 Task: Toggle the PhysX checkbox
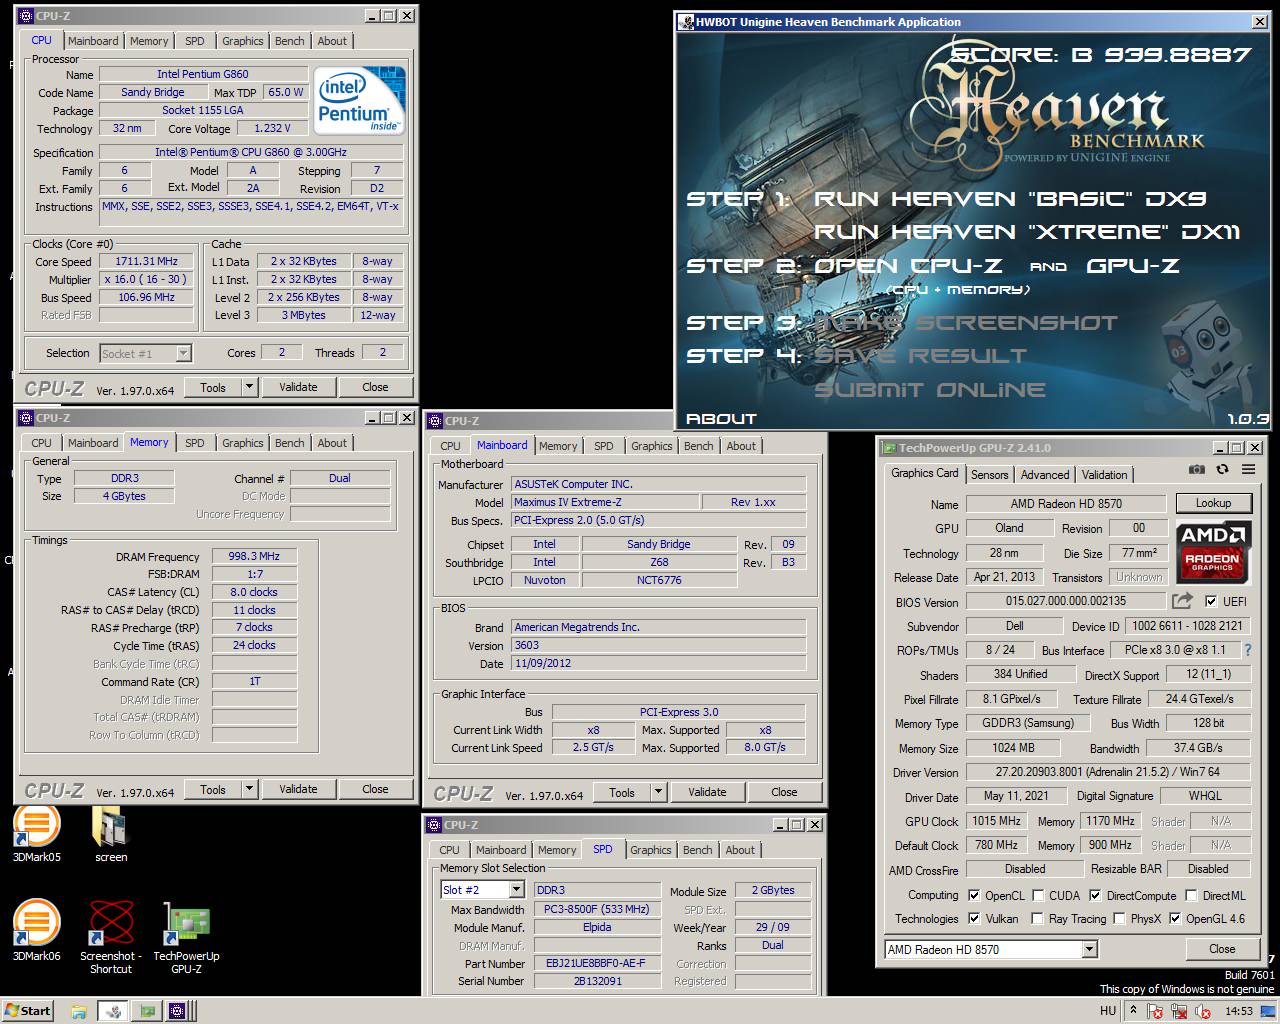1120,918
